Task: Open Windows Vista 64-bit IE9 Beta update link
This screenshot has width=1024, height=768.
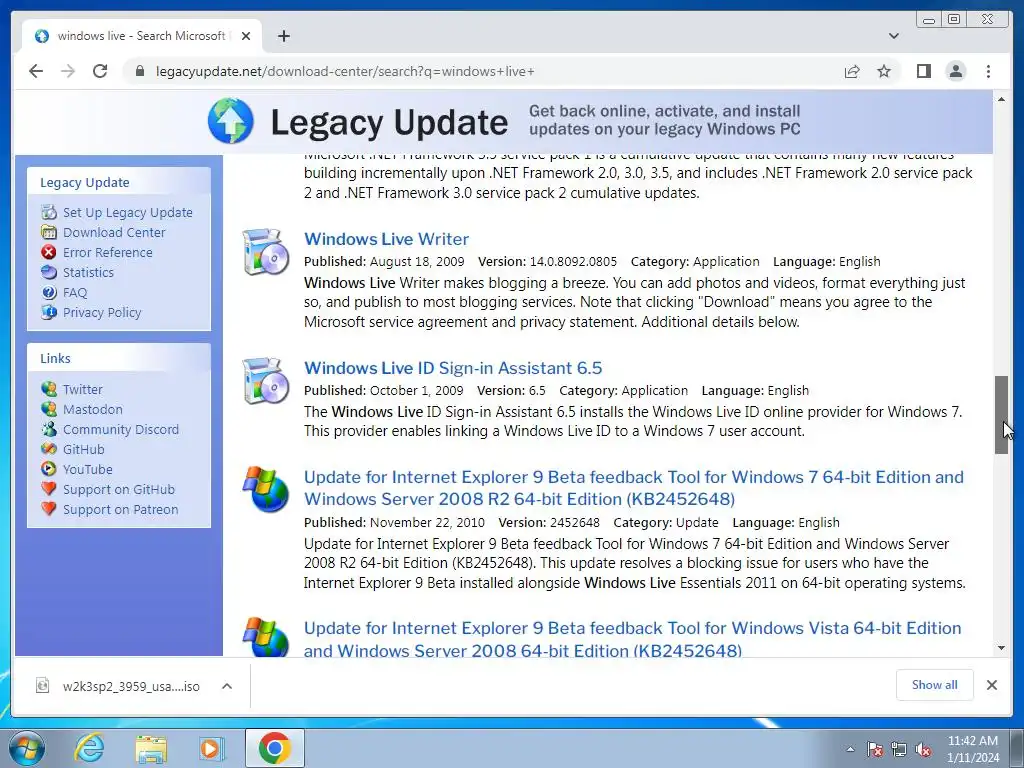Action: click(x=632, y=639)
